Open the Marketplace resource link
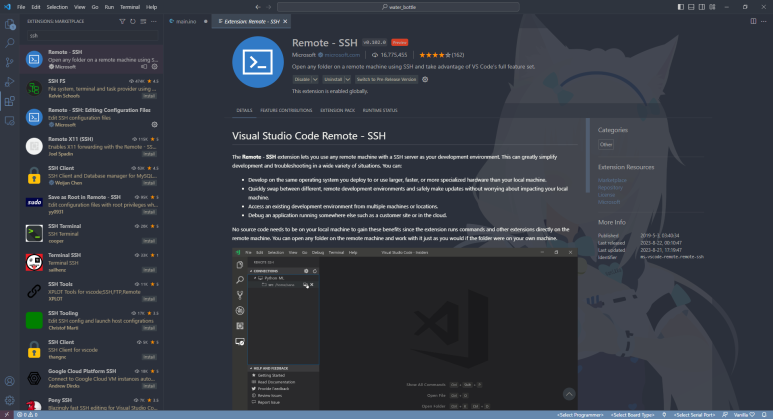773x419 pixels. pyautogui.click(x=612, y=180)
